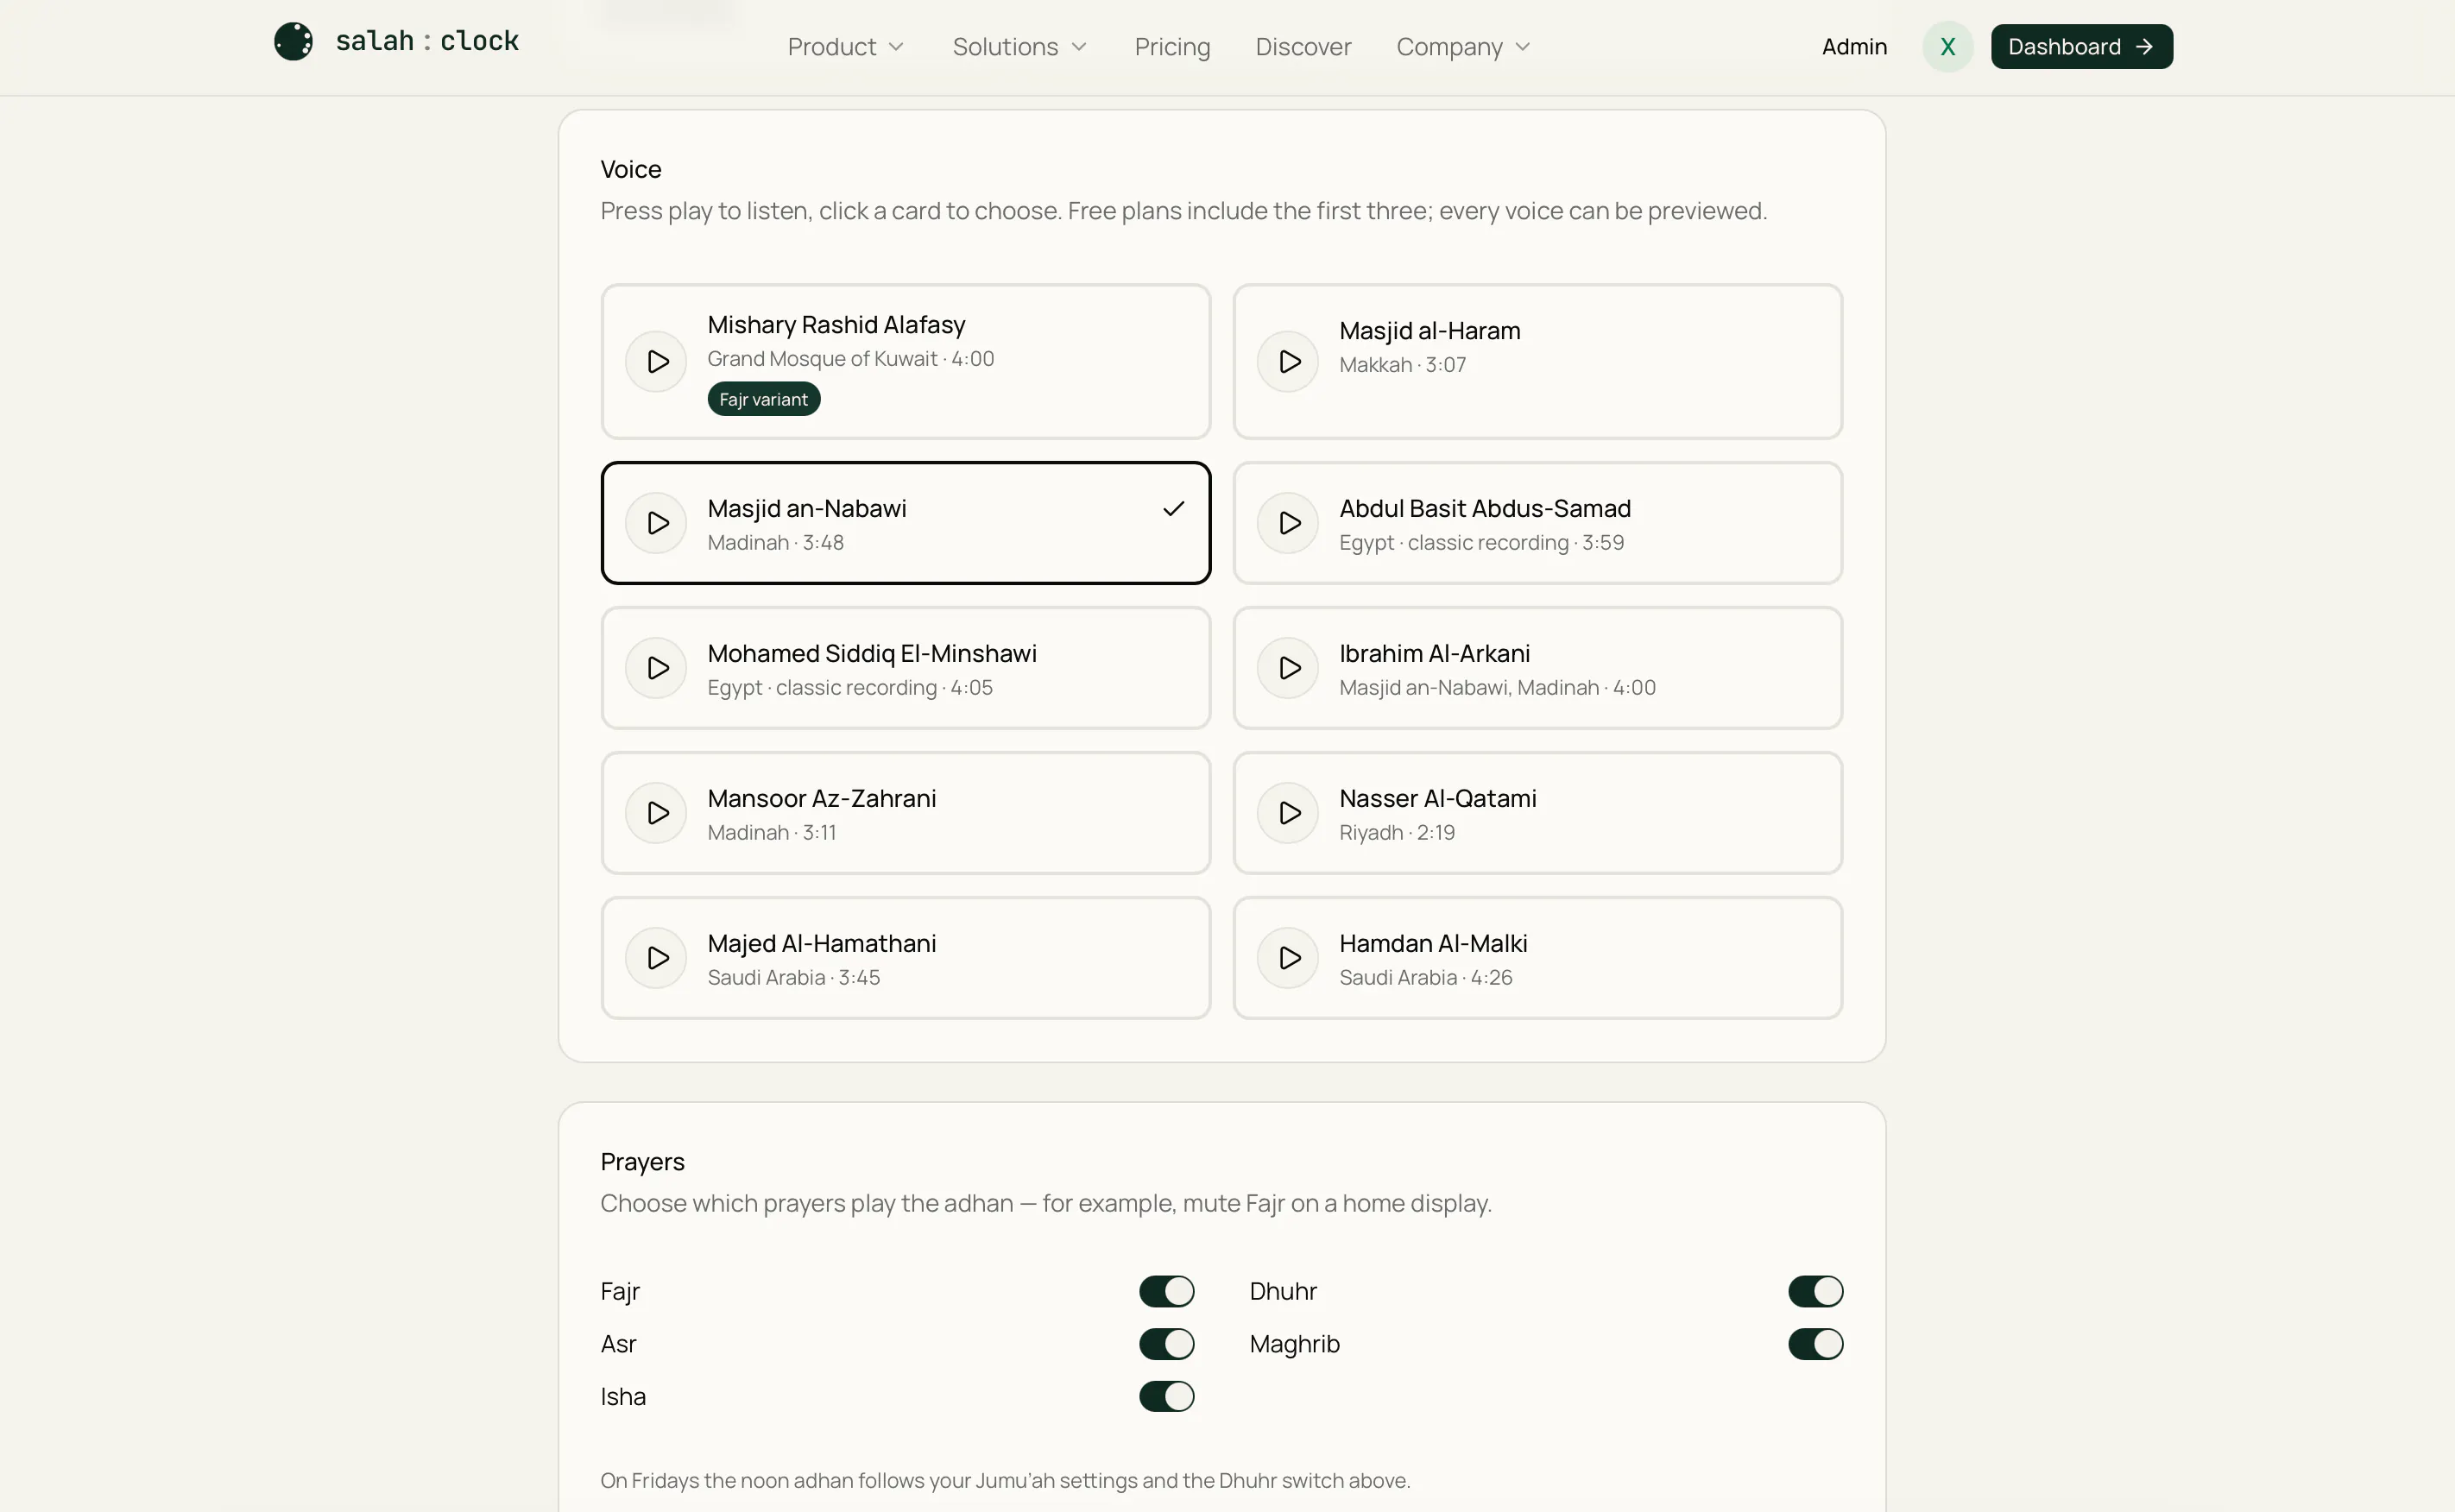The height and width of the screenshot is (1512, 2455).
Task: Choose the Abdul Basit Abdus-Samad voice name
Action: [x=1484, y=508]
